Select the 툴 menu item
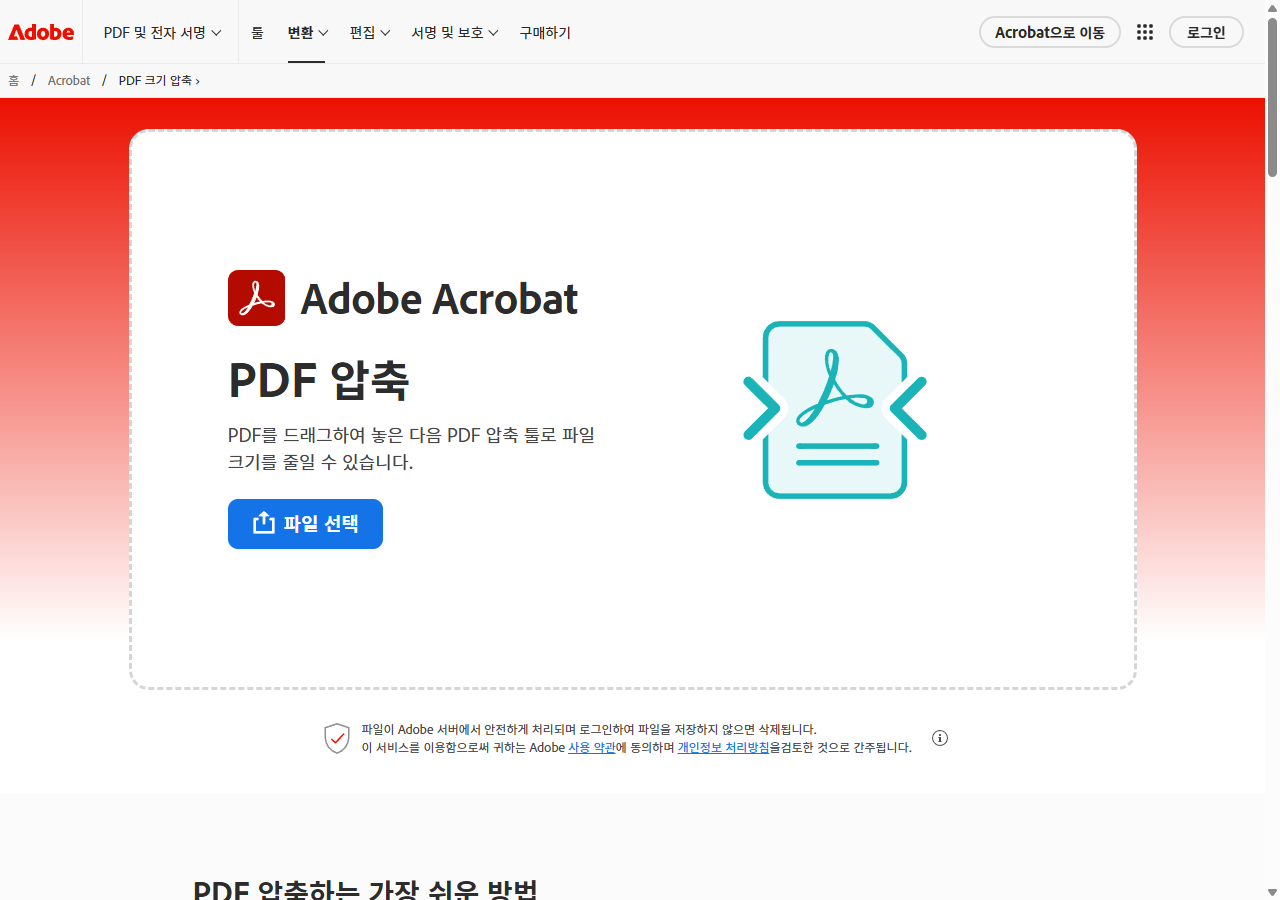This screenshot has height=900, width=1280. [257, 31]
